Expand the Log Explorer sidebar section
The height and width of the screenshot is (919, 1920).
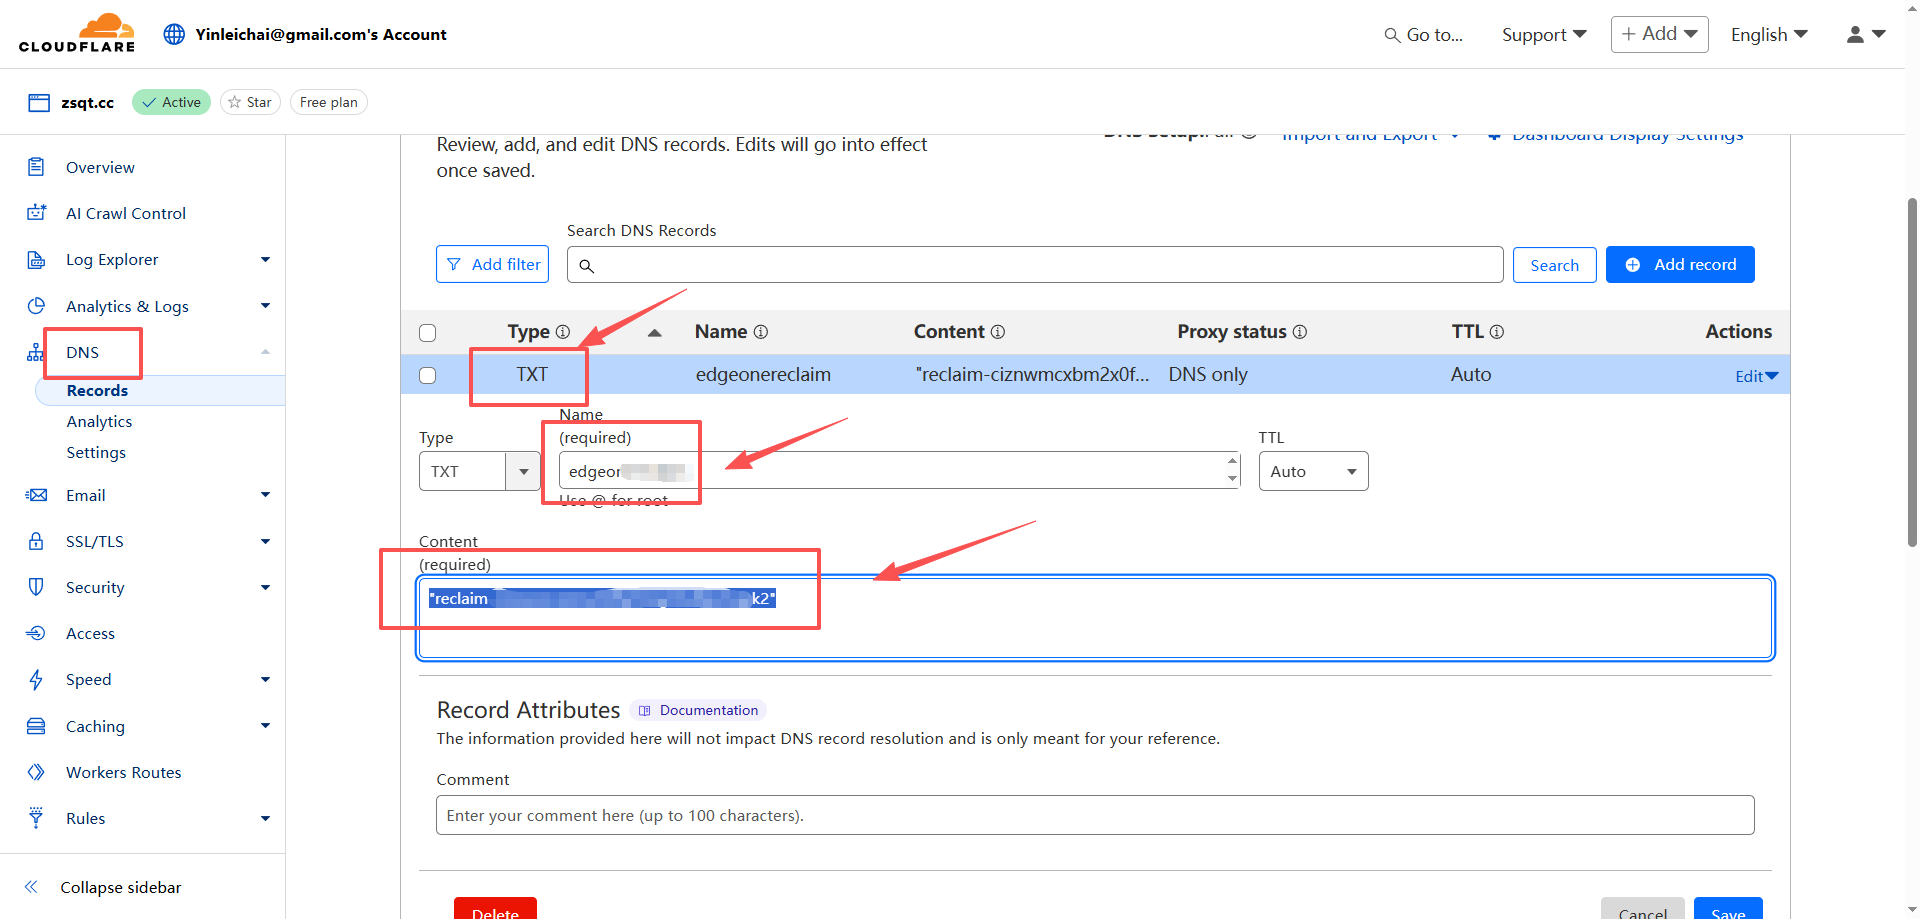[x=265, y=260]
